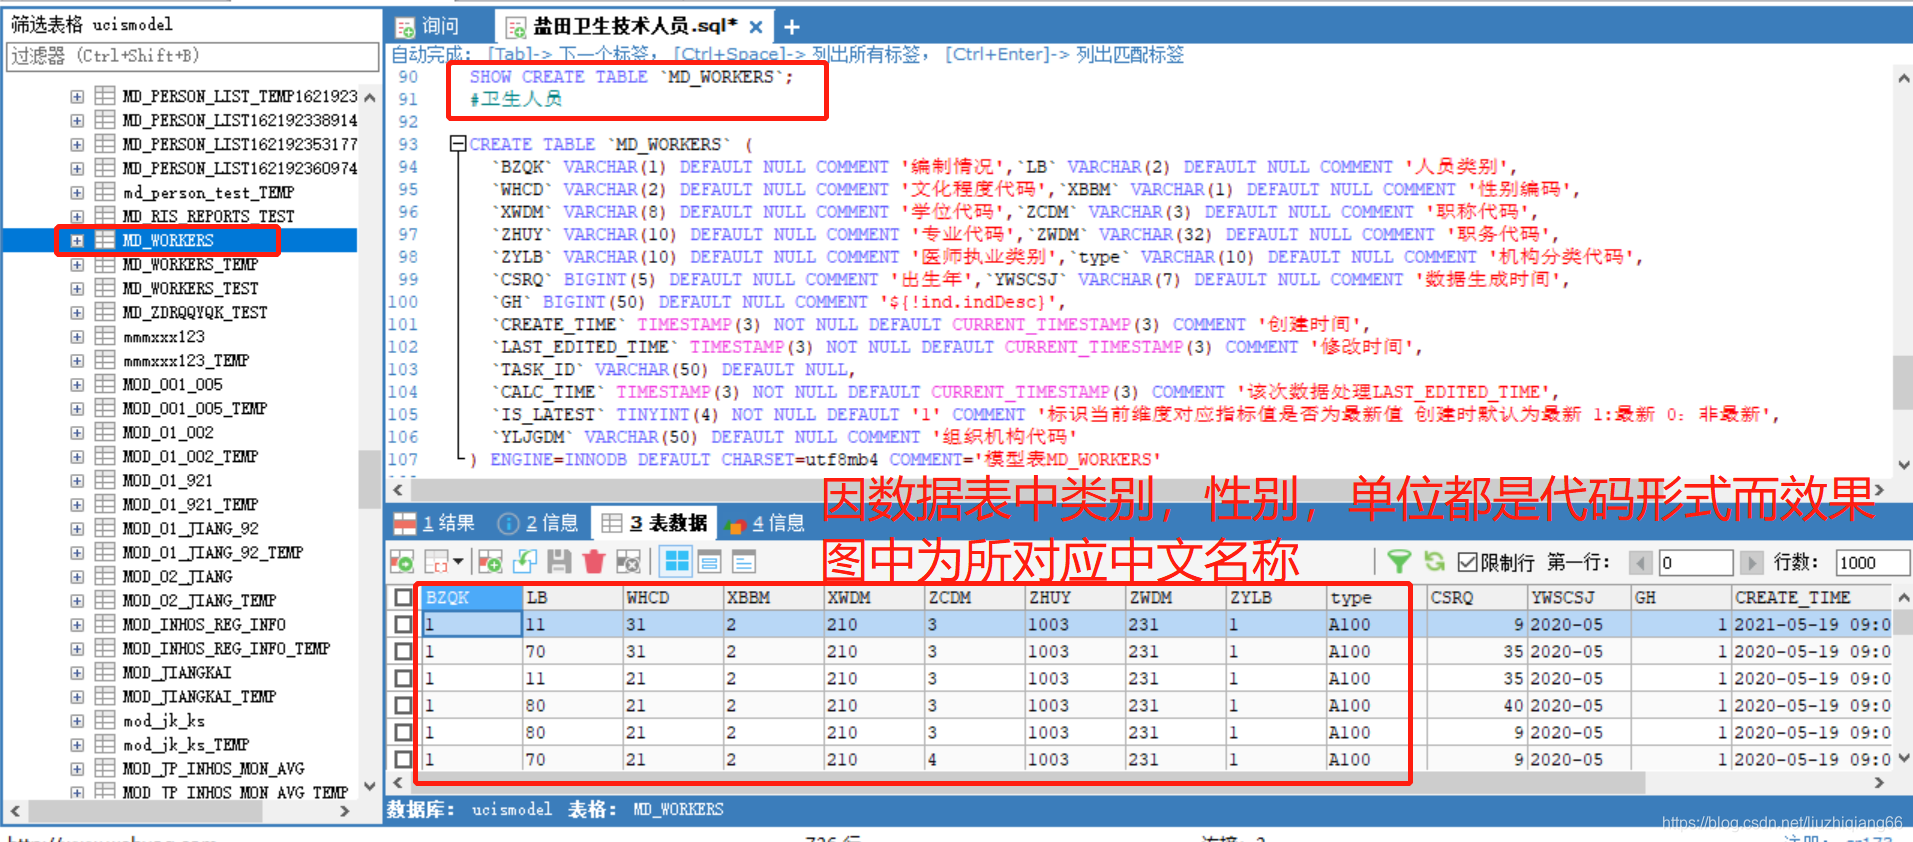Click table icon beside MOD_001_005
This screenshot has height=842, width=1913.
tap(105, 384)
